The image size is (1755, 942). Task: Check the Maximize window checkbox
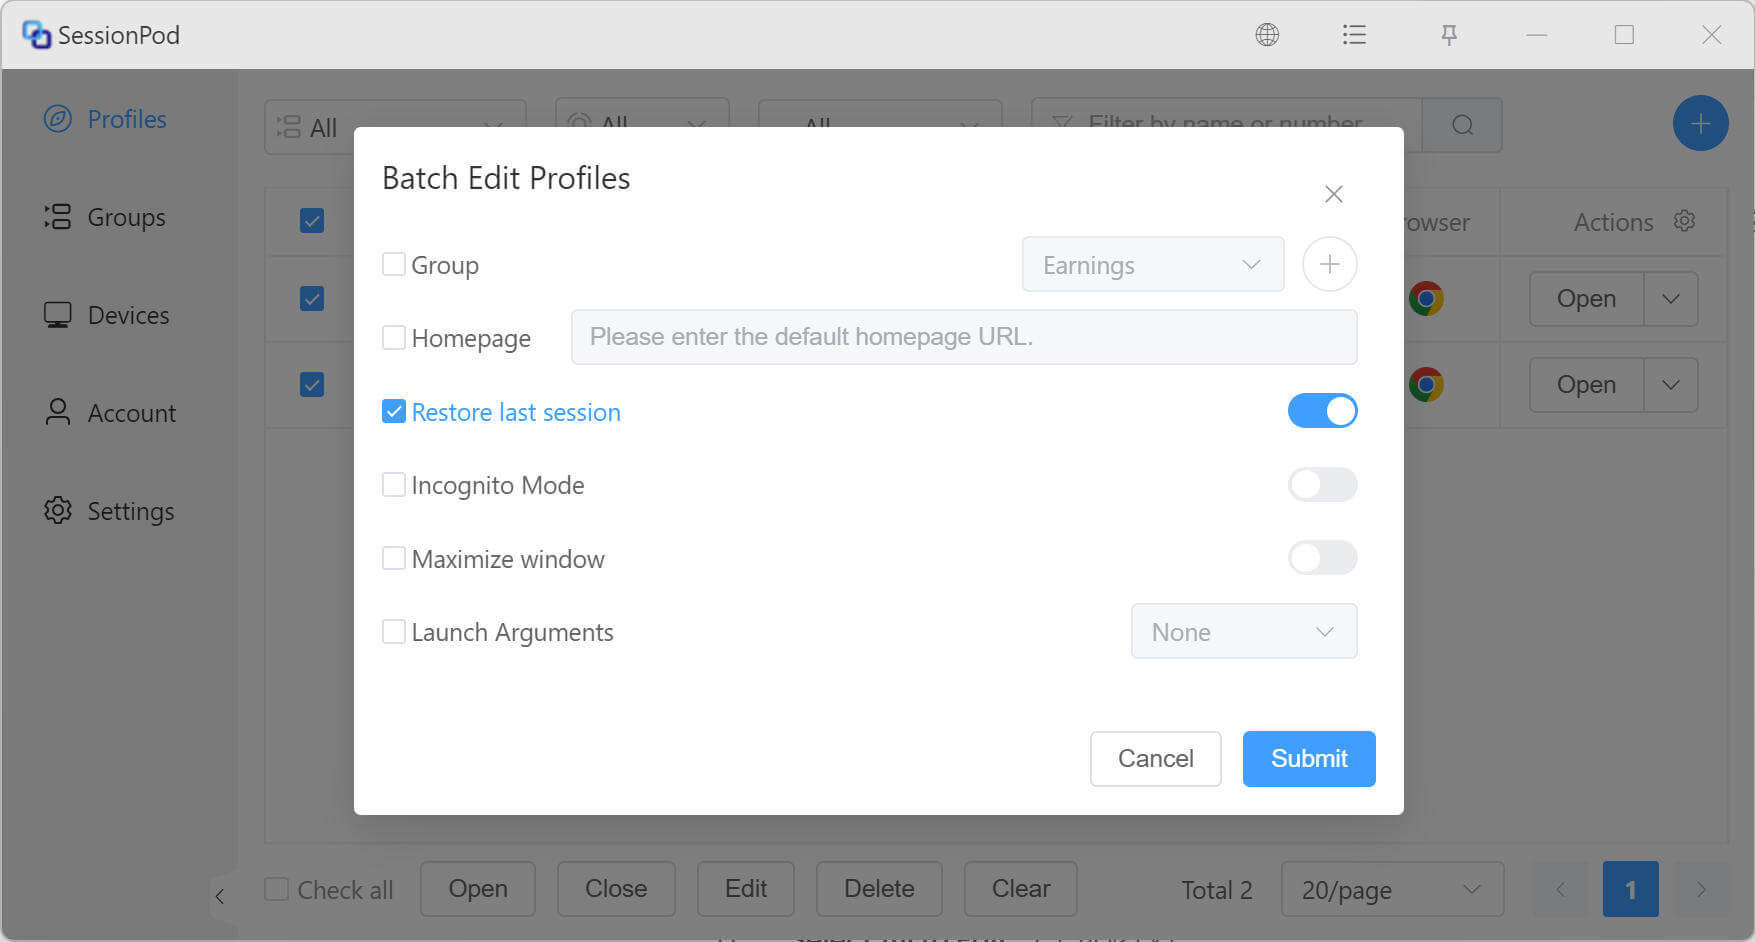click(394, 558)
